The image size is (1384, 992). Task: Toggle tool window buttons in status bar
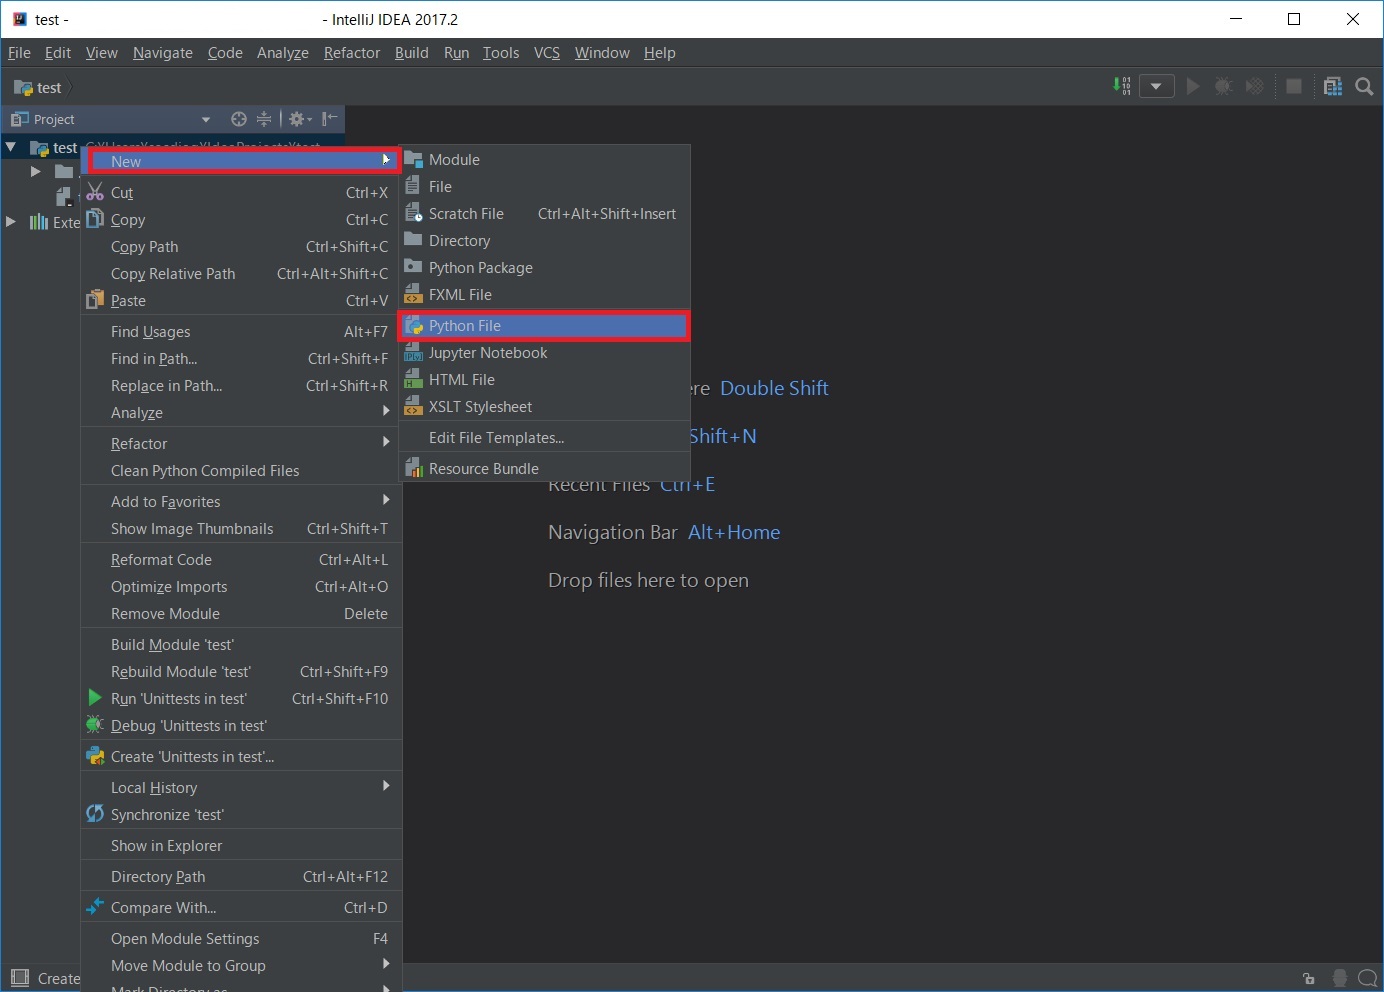20,978
